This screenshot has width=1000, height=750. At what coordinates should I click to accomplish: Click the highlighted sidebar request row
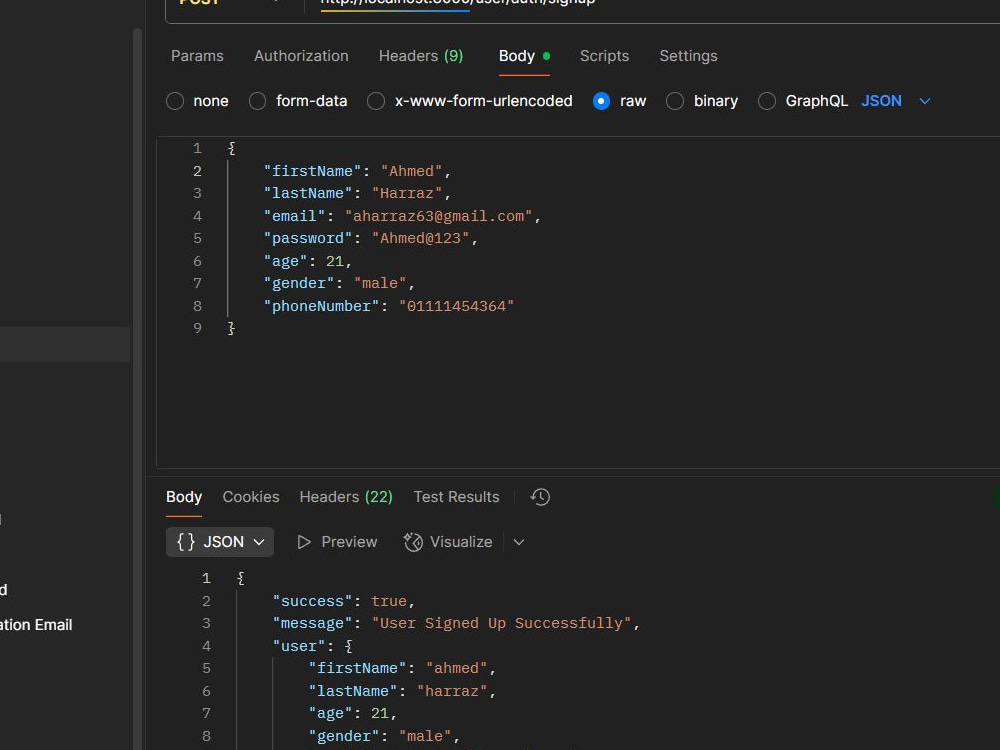65,344
